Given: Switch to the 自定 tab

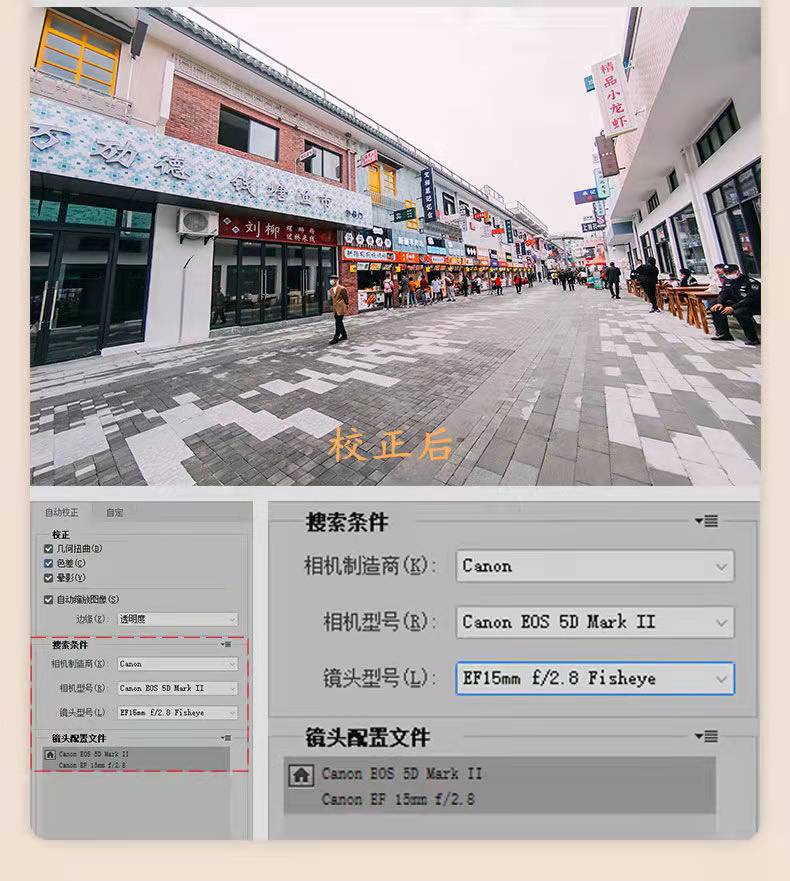Looking at the screenshot, I should [x=115, y=512].
